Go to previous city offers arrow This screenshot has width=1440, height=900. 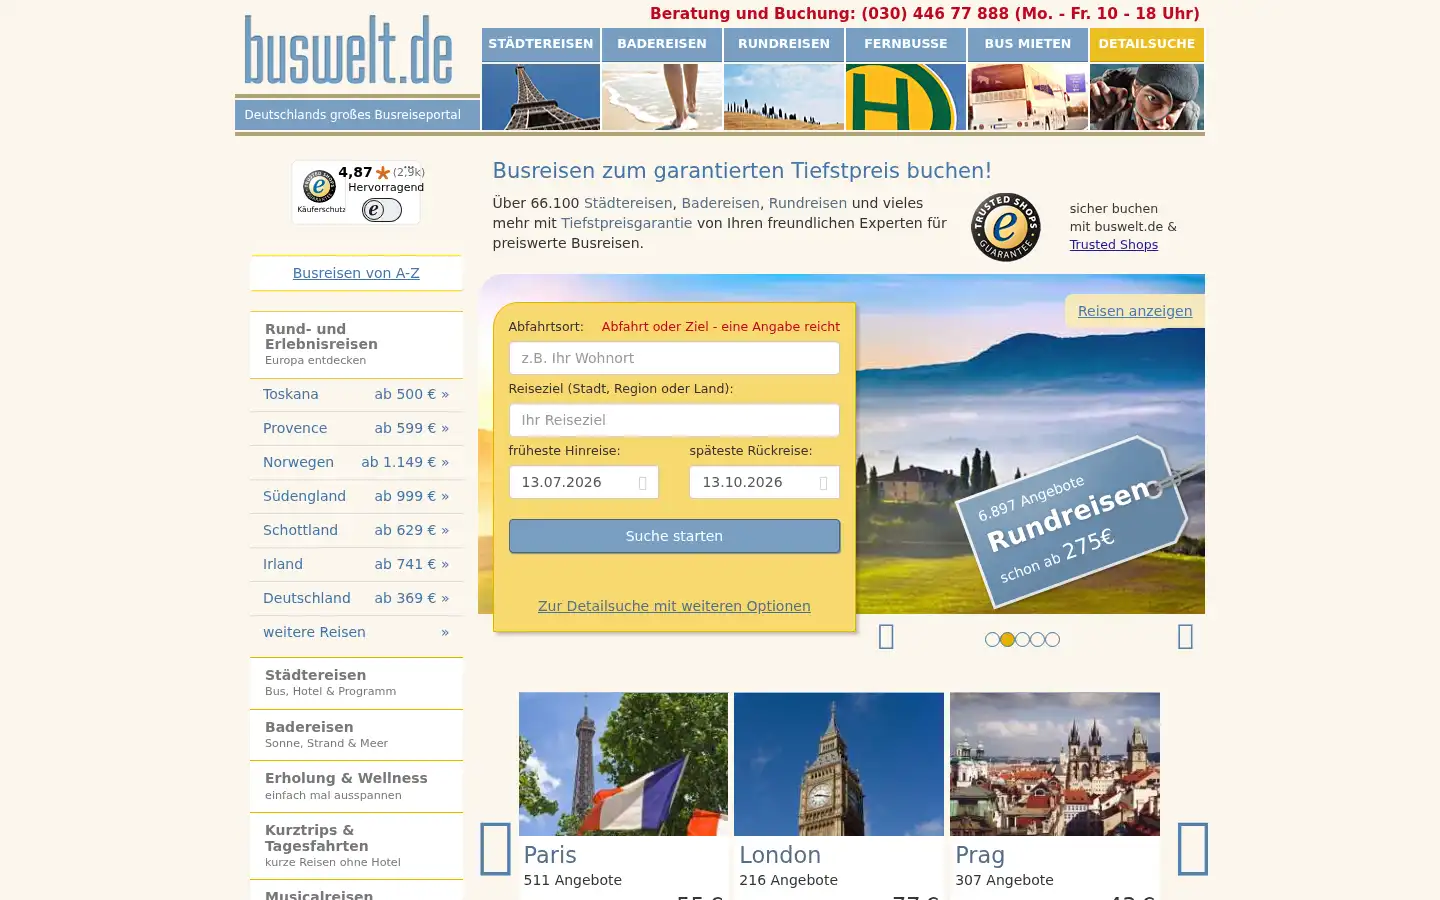click(x=495, y=849)
